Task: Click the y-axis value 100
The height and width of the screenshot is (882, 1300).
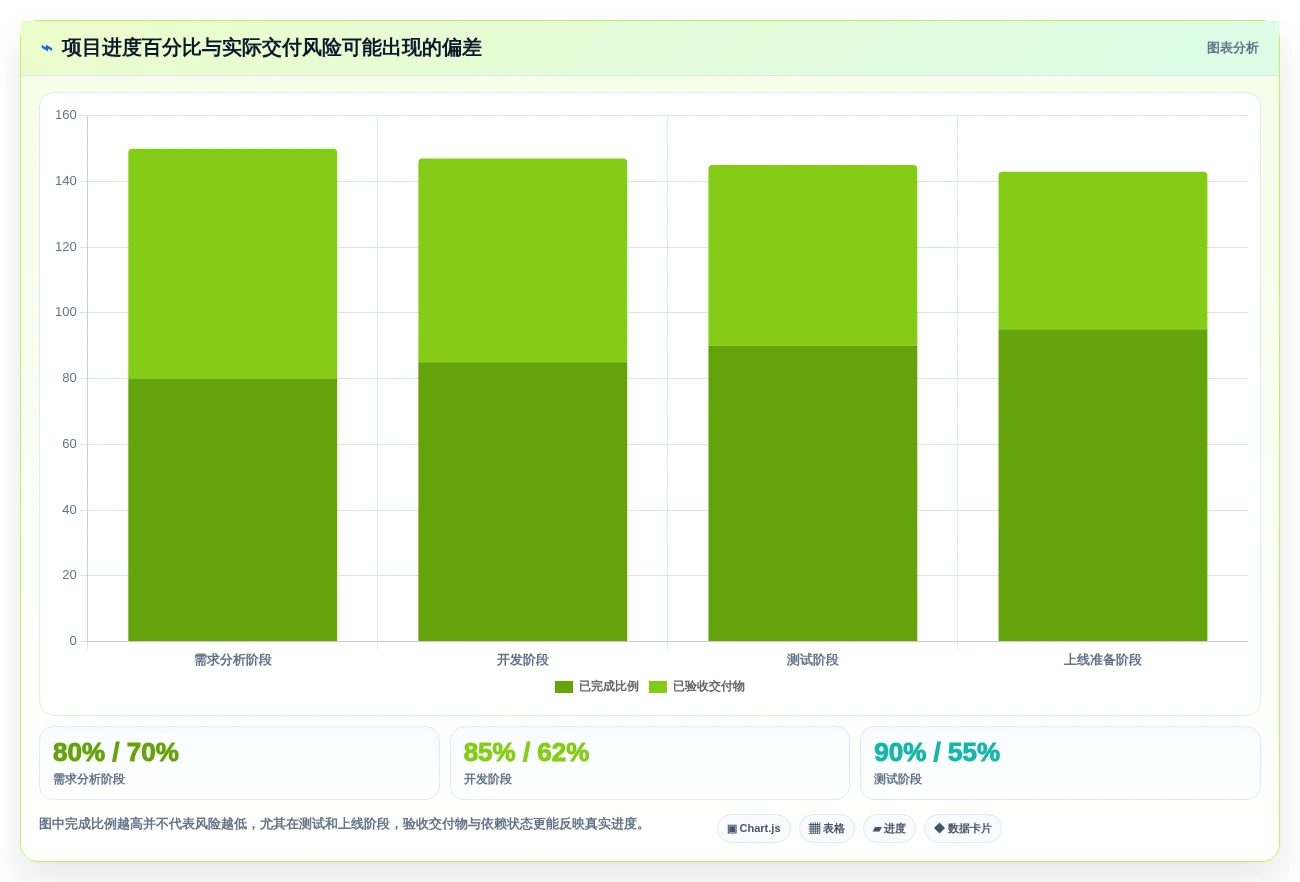Action: (x=66, y=312)
